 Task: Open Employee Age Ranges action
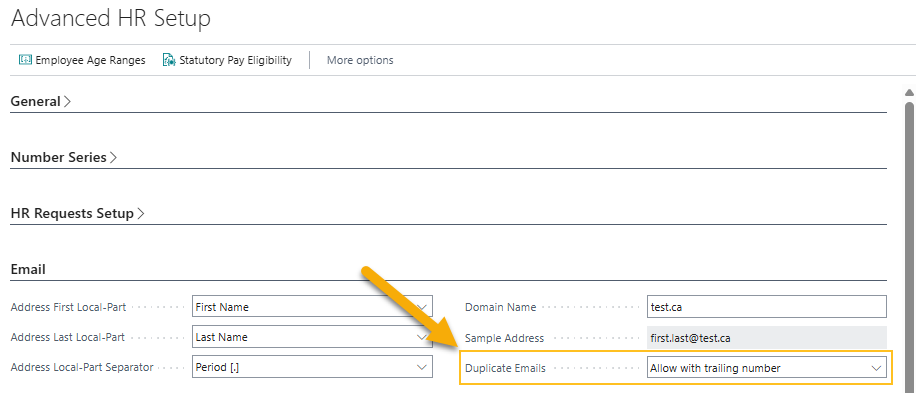click(82, 60)
